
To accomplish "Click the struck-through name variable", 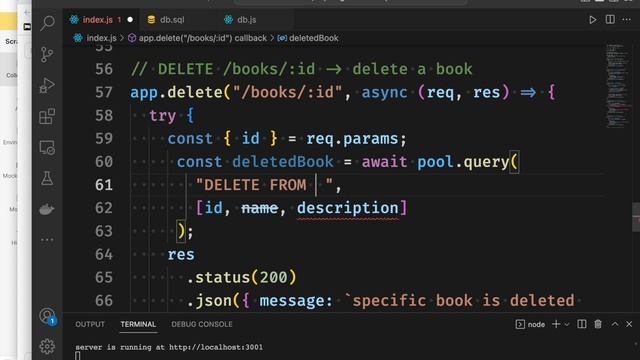I will 260,208.
